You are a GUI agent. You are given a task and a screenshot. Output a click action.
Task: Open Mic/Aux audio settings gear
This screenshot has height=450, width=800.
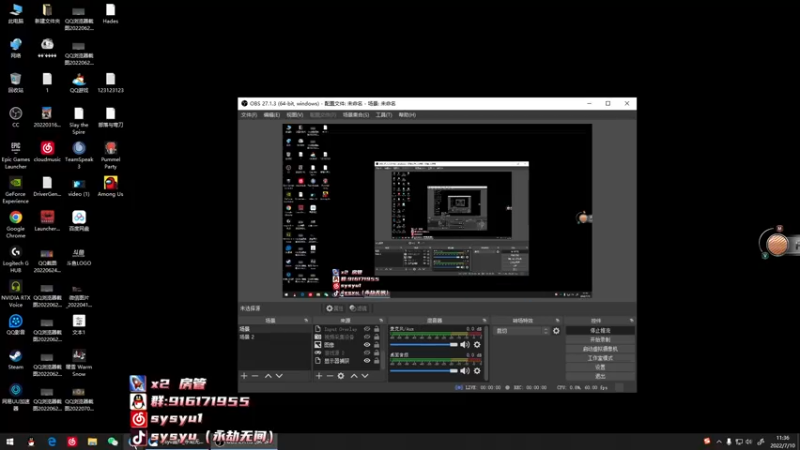point(477,345)
